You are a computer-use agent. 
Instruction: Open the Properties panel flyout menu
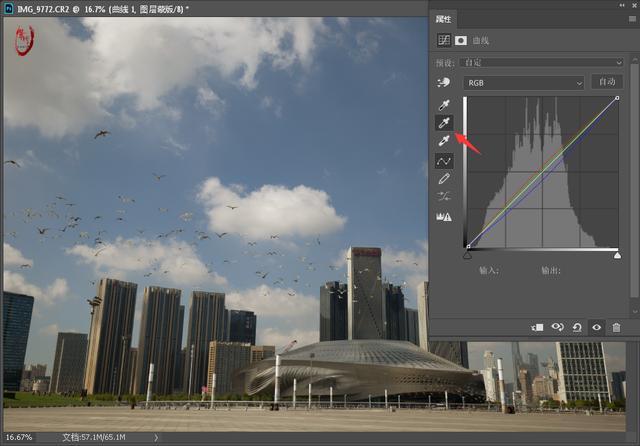(x=633, y=19)
